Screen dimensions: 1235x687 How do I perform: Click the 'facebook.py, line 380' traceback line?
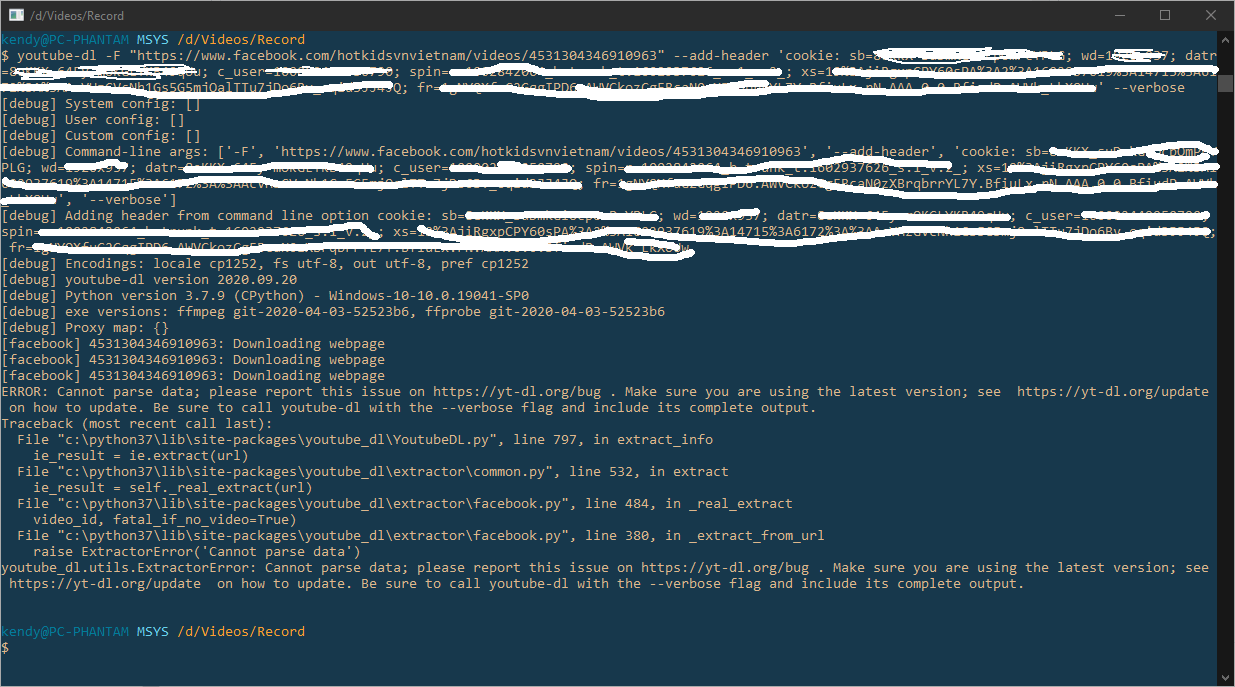tap(421, 536)
